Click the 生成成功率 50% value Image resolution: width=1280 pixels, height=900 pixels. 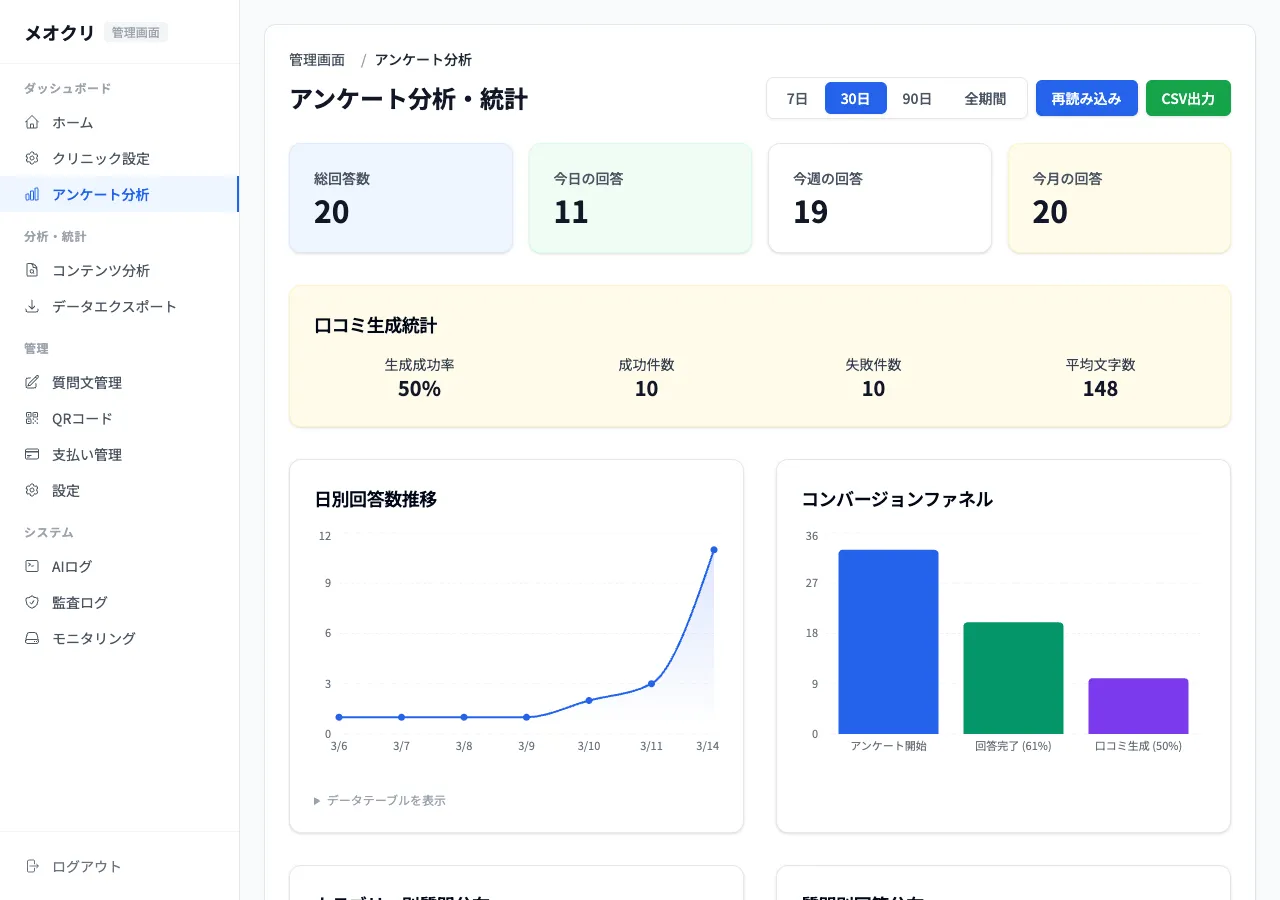pyautogui.click(x=419, y=389)
